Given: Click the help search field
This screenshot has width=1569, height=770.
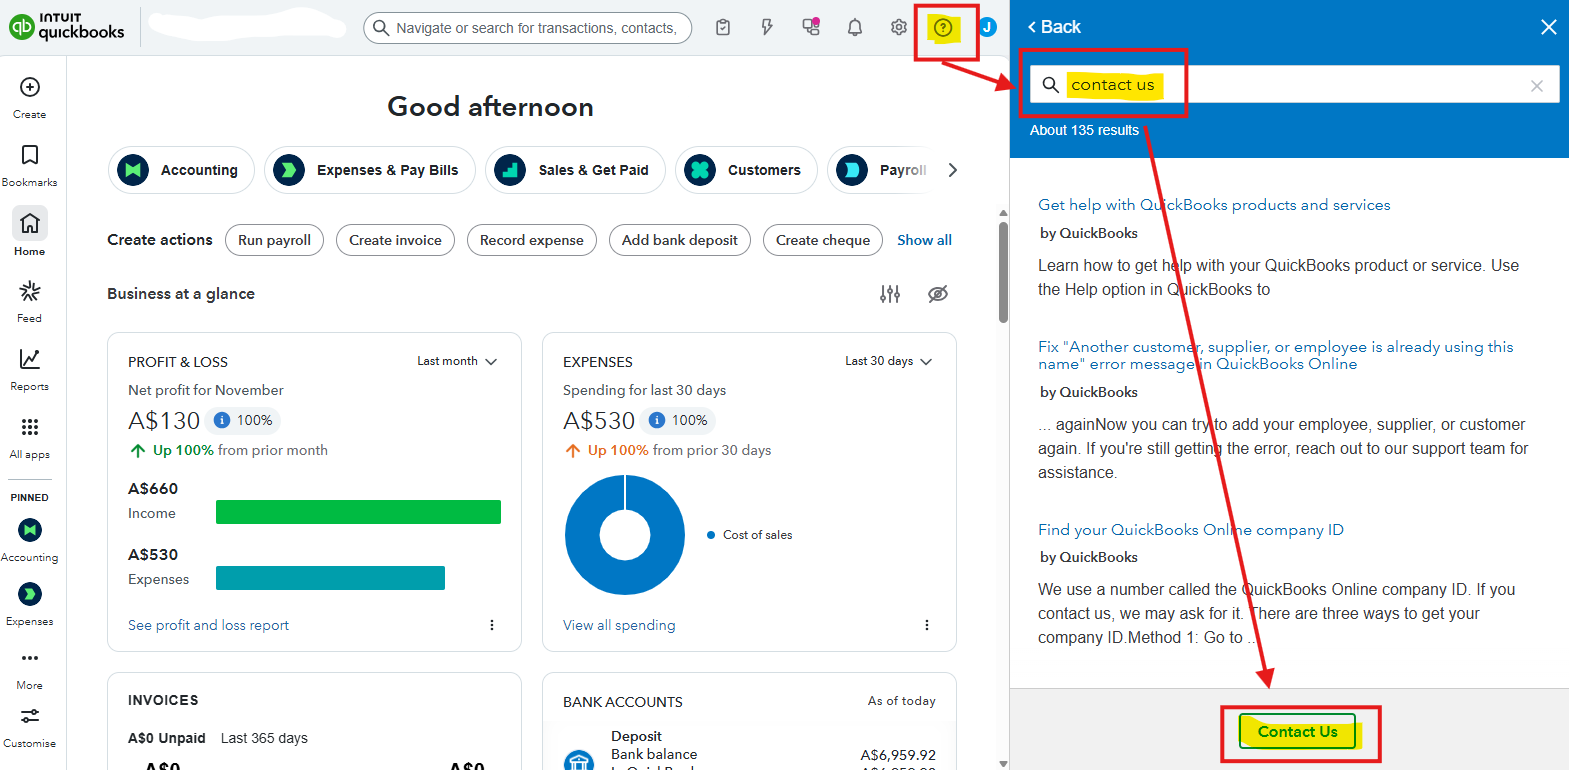Looking at the screenshot, I should [x=1290, y=85].
